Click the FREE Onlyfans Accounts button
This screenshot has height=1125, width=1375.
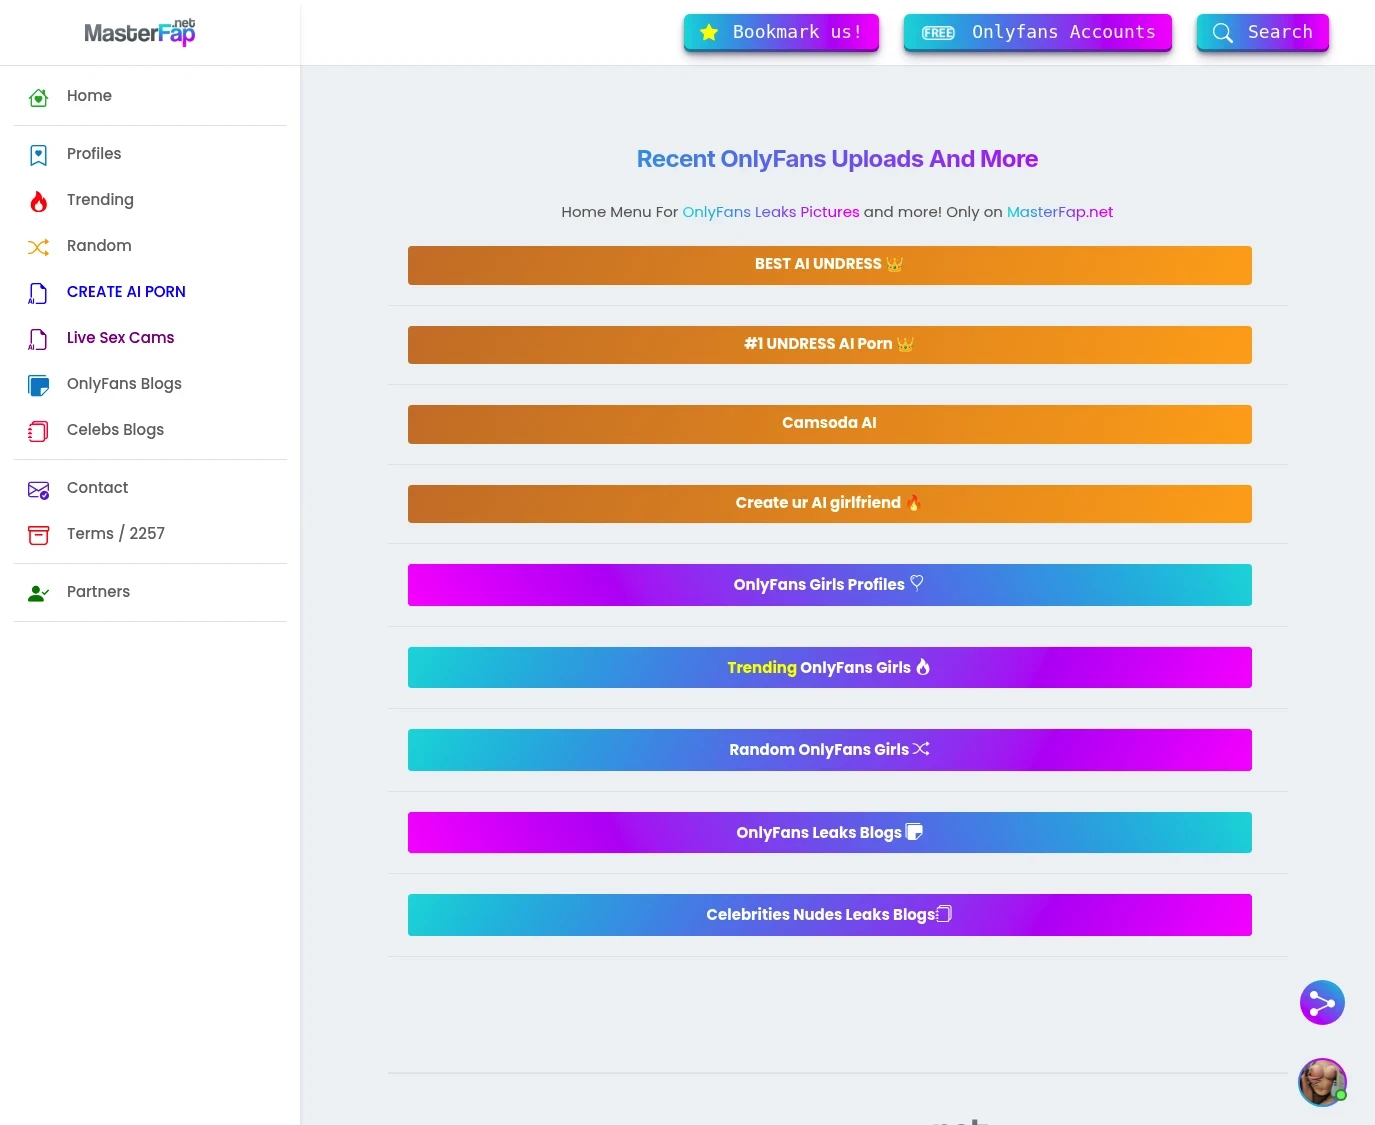click(x=1037, y=32)
